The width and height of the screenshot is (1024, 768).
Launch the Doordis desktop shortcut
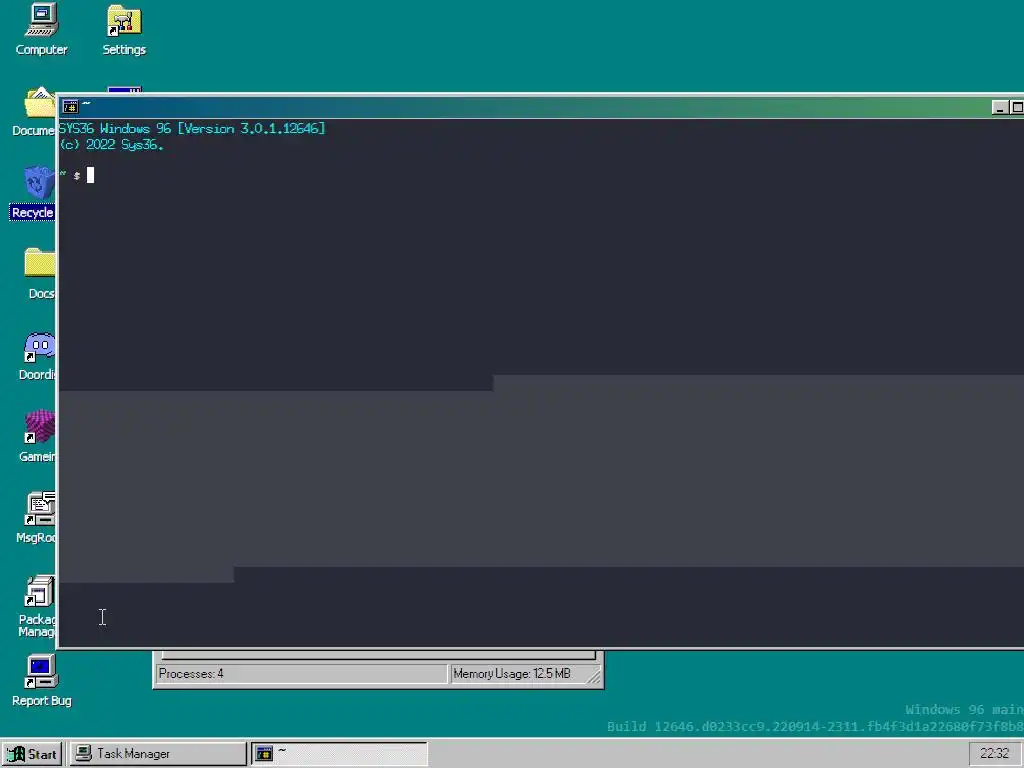point(39,355)
